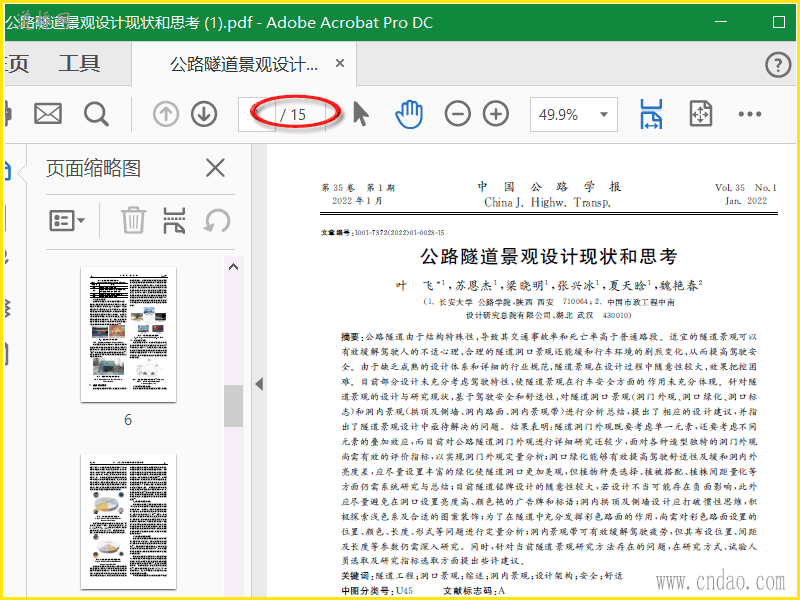Screen dimensions: 800x600
Task: Open the print pages thumbnail tool
Action: click(174, 220)
